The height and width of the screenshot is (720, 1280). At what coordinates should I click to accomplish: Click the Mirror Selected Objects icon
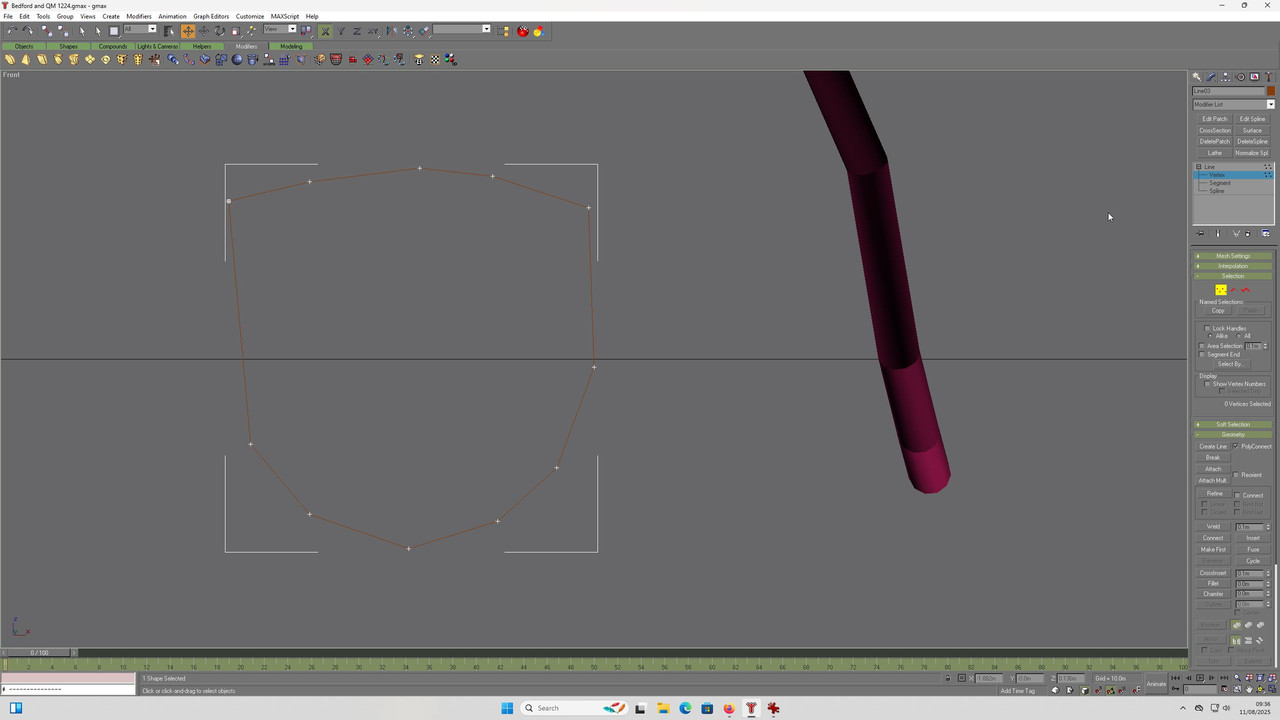[391, 31]
